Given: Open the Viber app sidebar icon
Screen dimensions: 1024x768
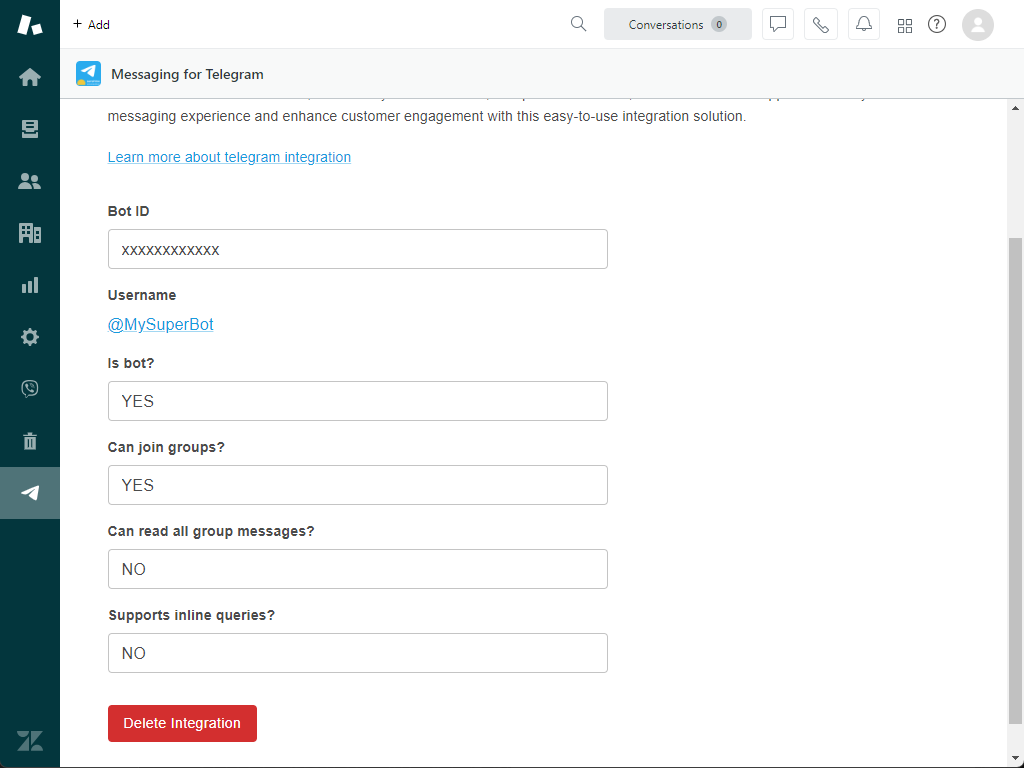Looking at the screenshot, I should pyautogui.click(x=30, y=389).
